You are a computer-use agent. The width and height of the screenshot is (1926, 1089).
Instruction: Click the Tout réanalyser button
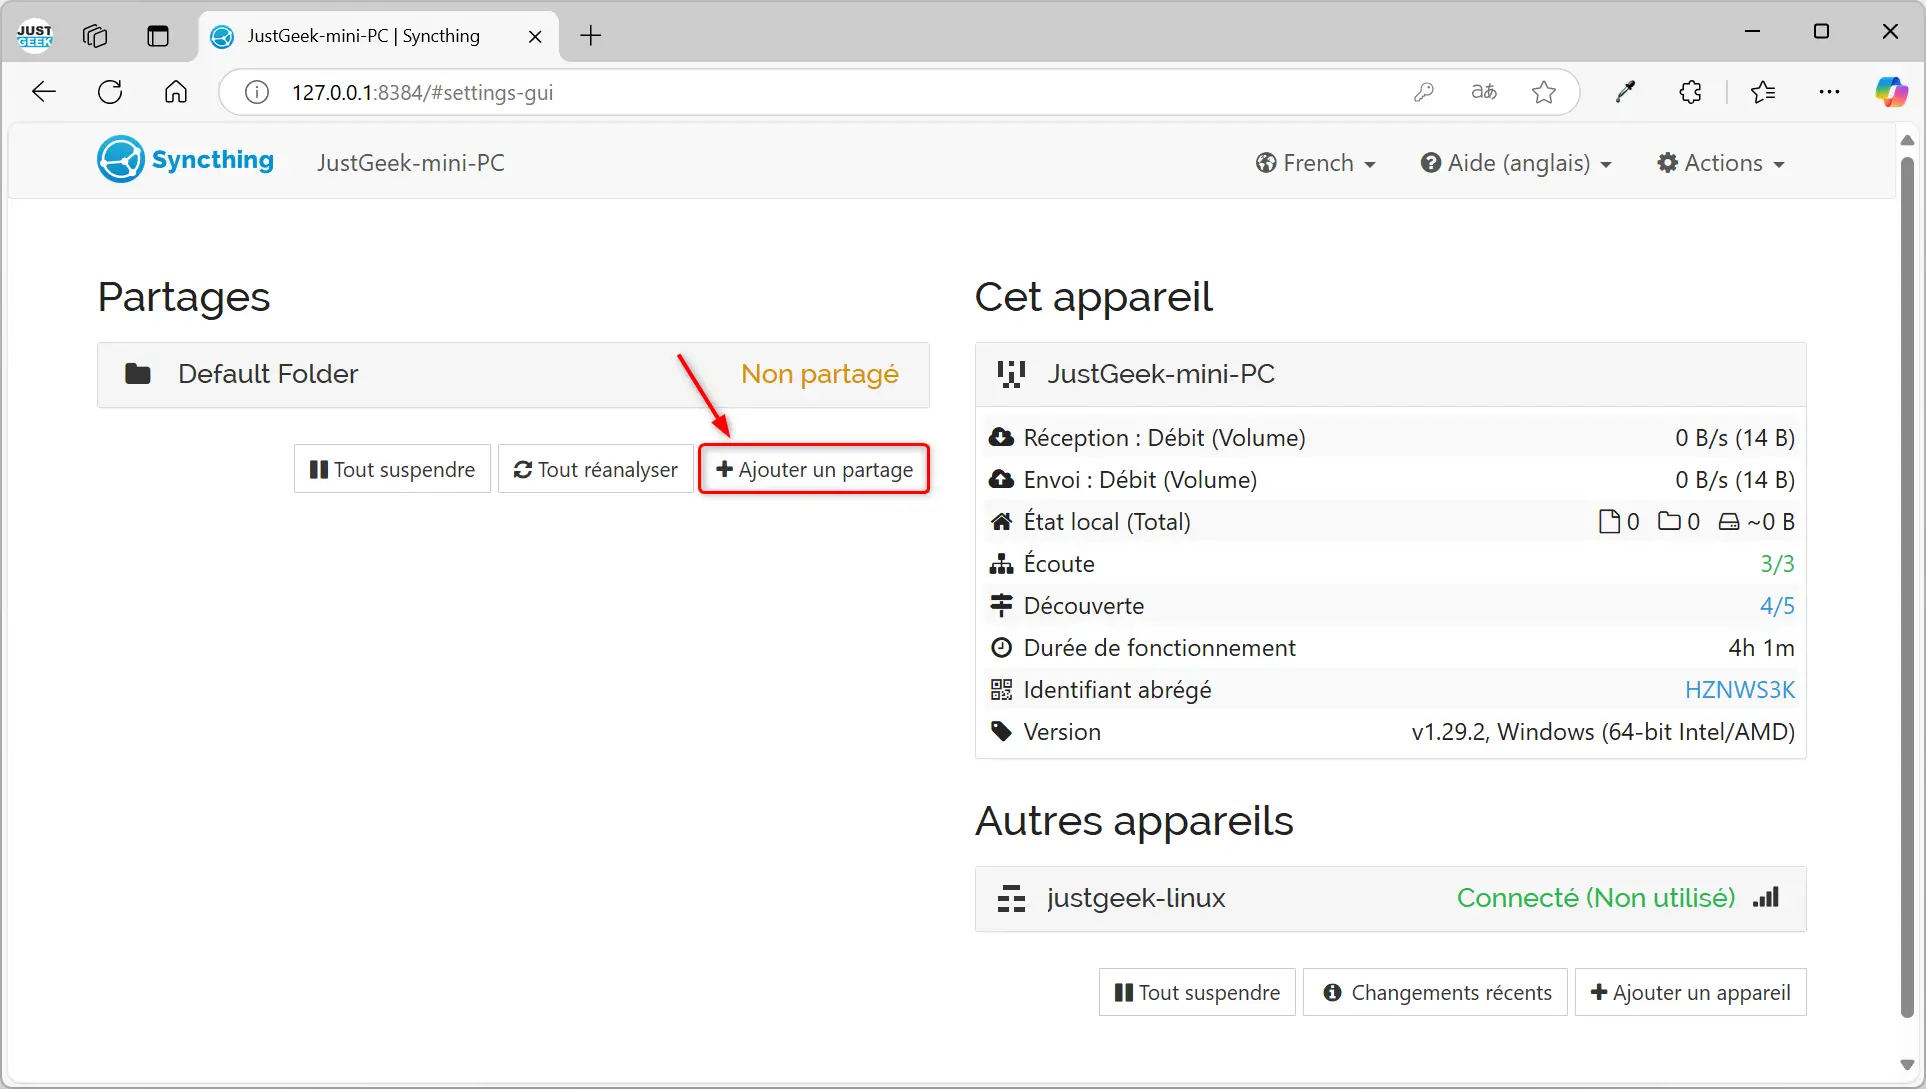pos(595,469)
